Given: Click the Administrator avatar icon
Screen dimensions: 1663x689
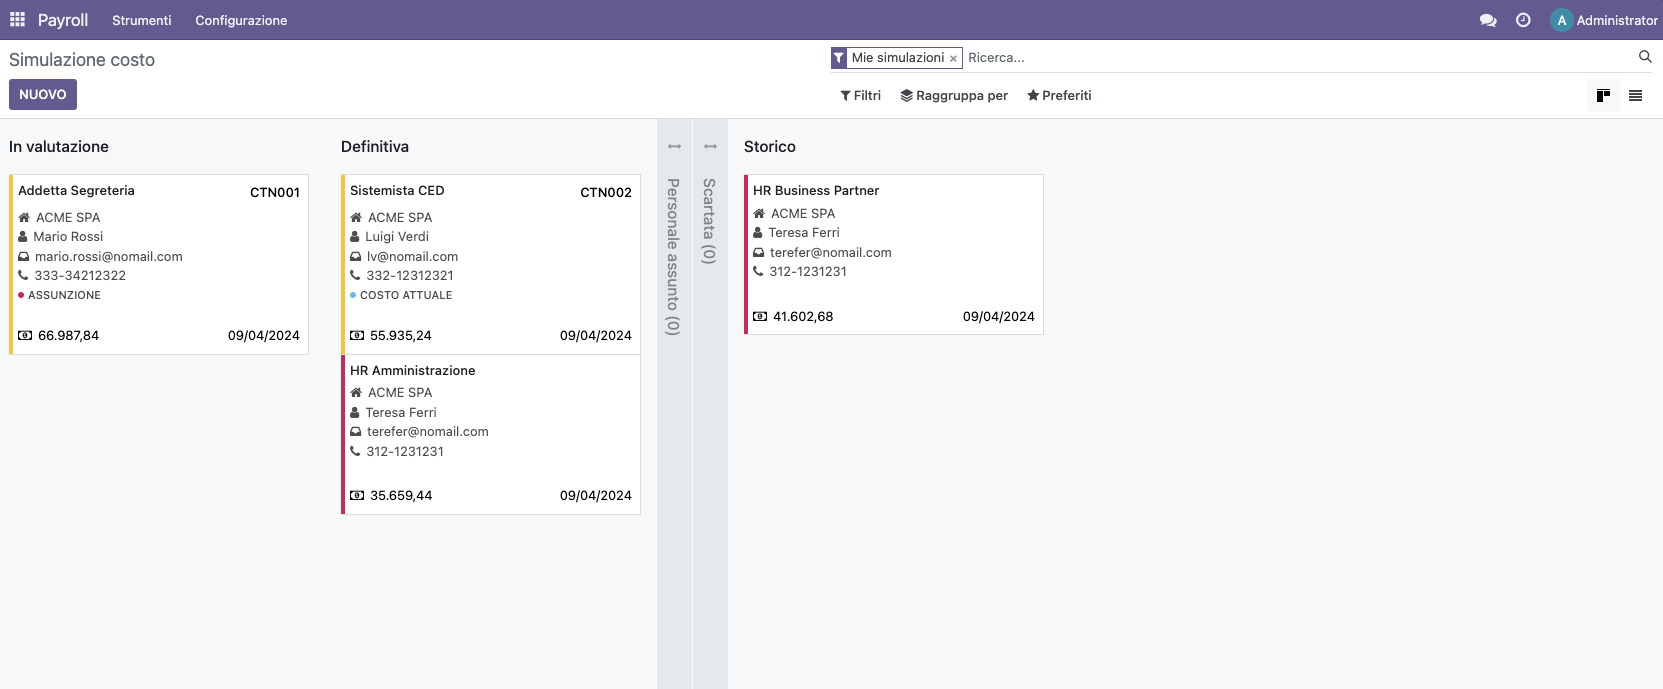Looking at the screenshot, I should point(1562,20).
